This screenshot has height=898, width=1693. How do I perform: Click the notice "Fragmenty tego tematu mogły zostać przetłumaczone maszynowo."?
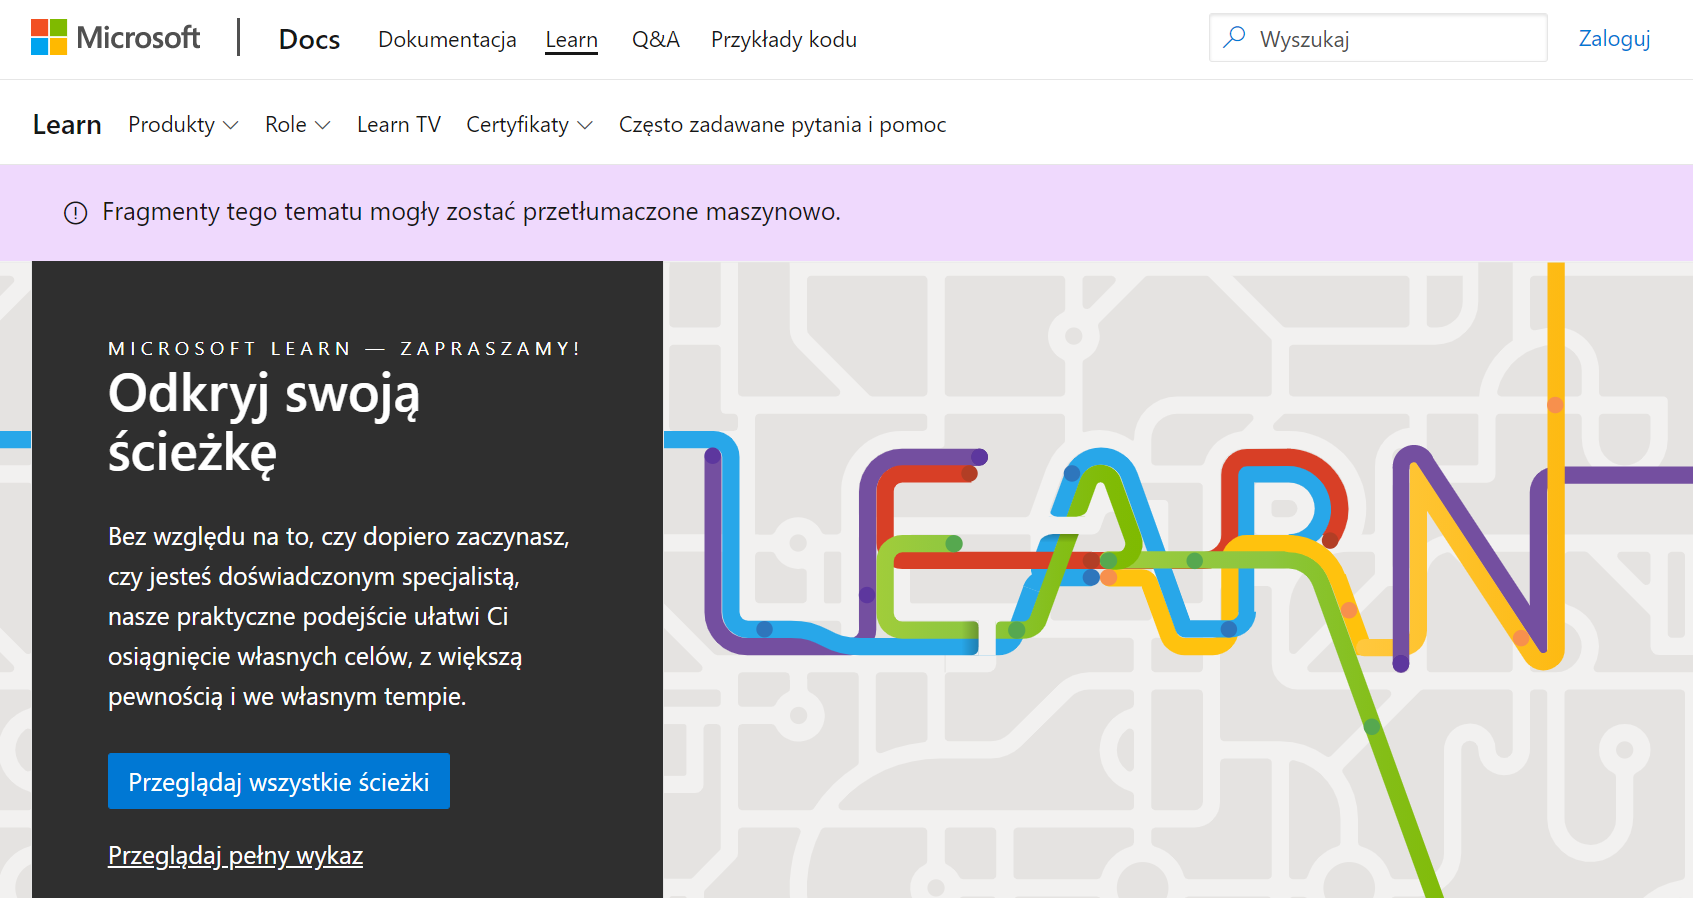[471, 212]
